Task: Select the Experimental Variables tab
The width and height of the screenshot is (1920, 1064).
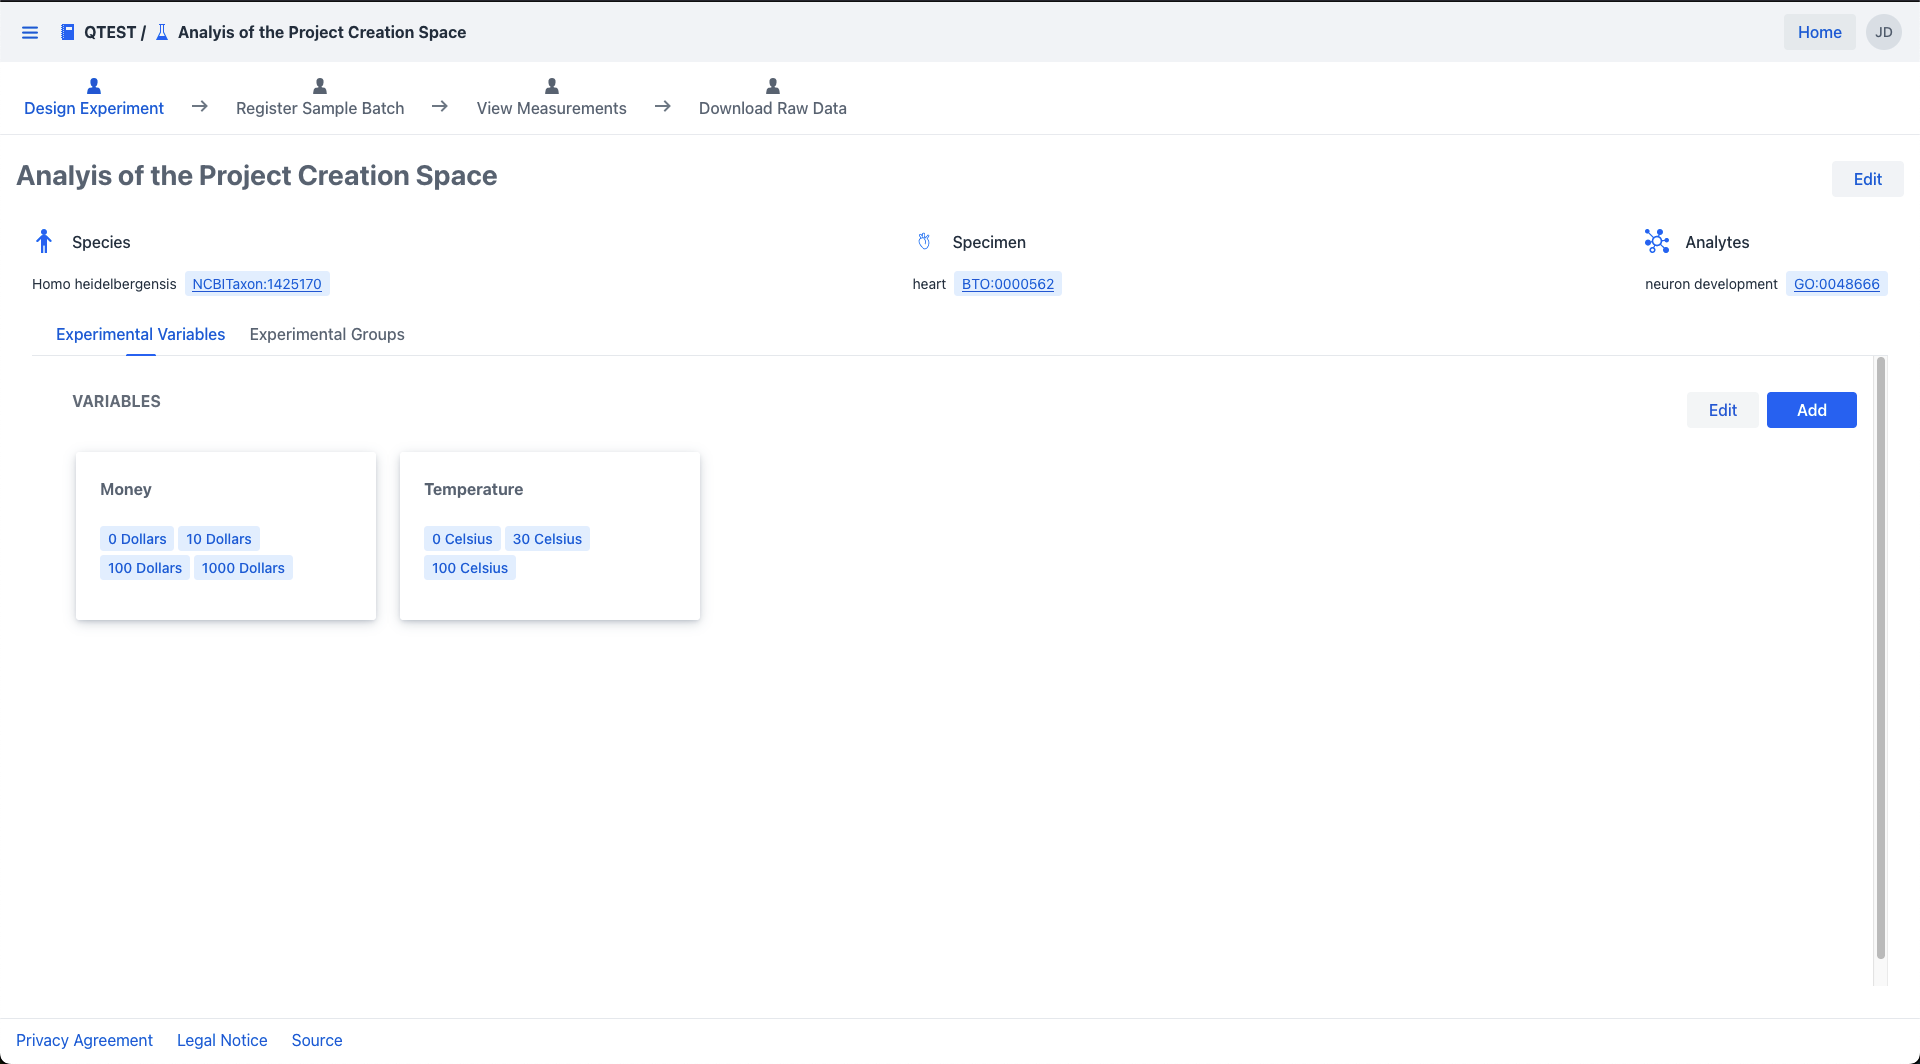Action: click(x=140, y=334)
